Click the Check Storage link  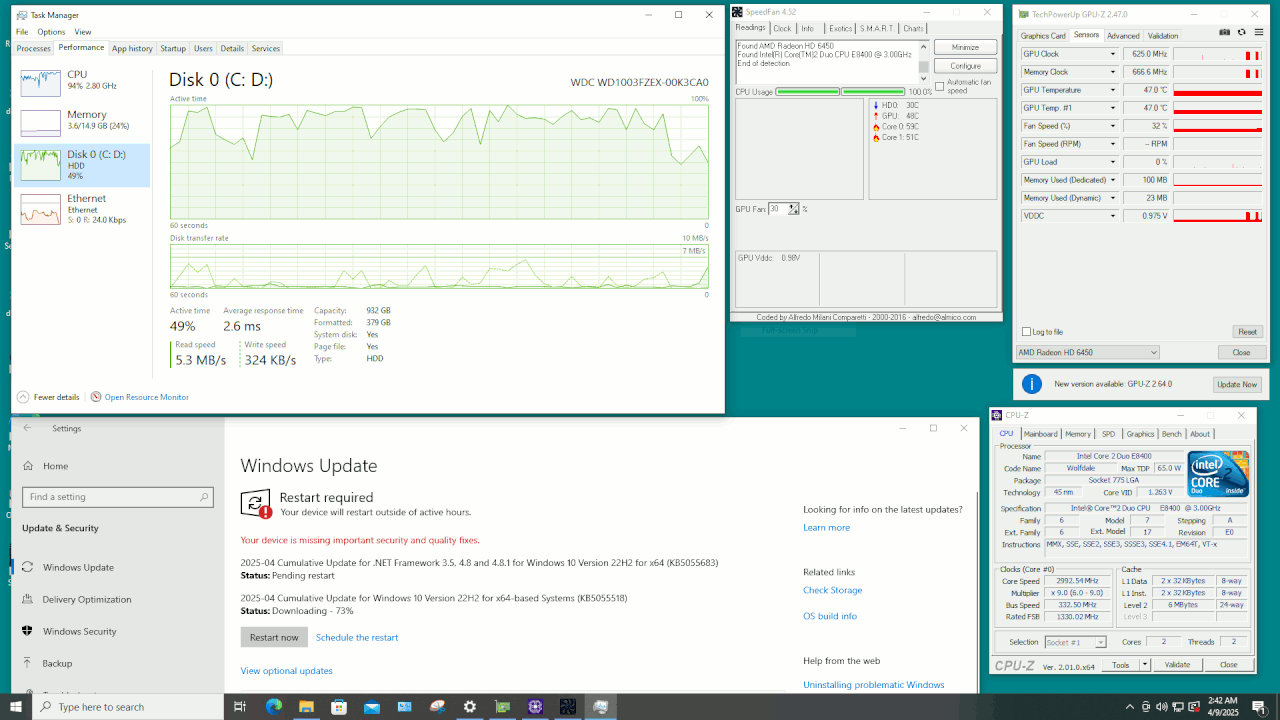coord(832,590)
